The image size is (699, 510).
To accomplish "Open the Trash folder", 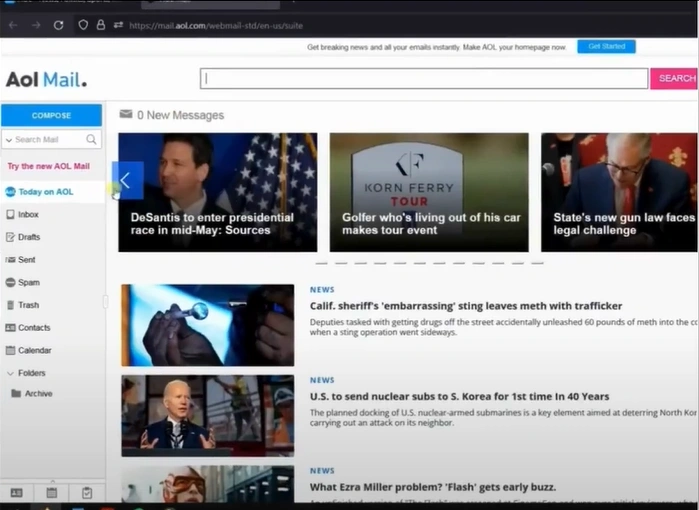I will pos(28,305).
